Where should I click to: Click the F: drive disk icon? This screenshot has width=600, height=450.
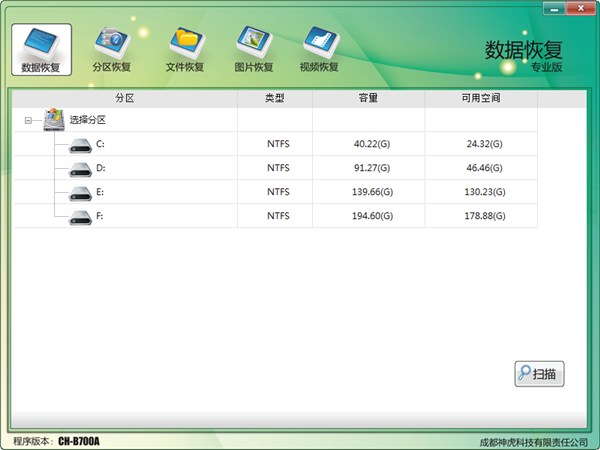tap(80, 216)
